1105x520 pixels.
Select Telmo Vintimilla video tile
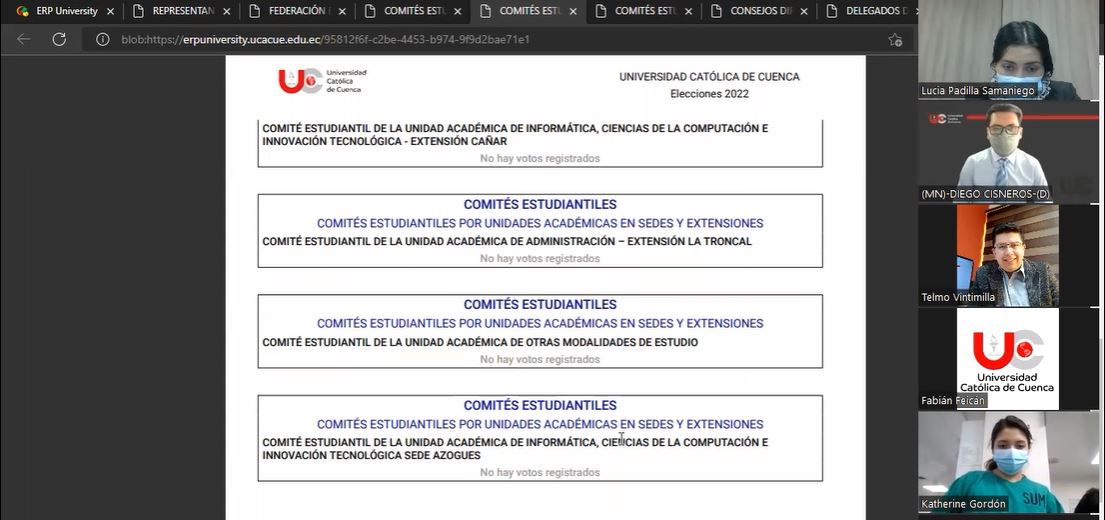pyautogui.click(x=1008, y=255)
